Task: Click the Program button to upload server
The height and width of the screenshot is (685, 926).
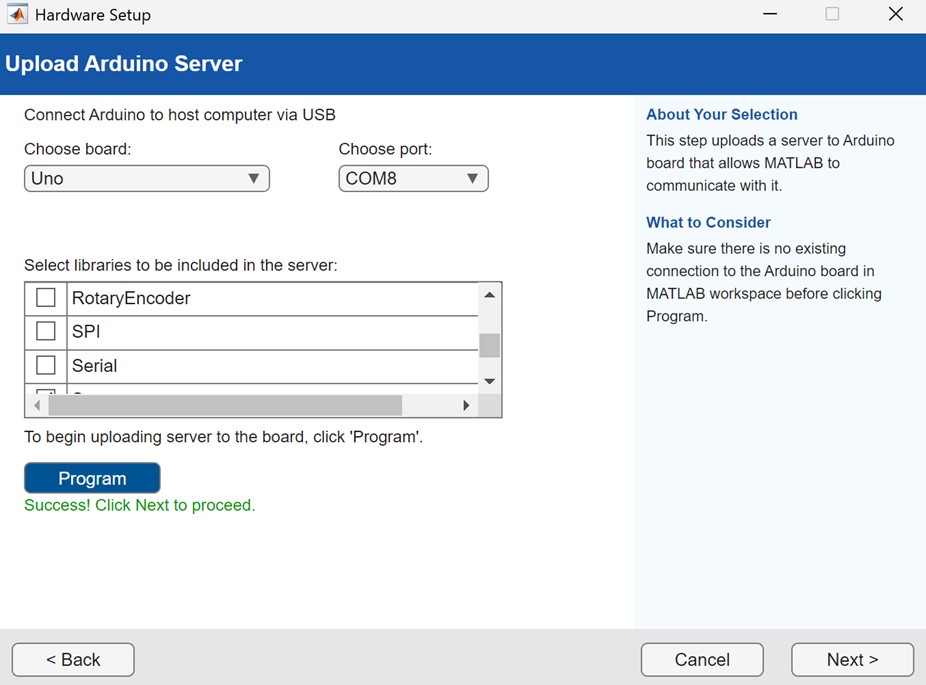Action: tap(92, 477)
